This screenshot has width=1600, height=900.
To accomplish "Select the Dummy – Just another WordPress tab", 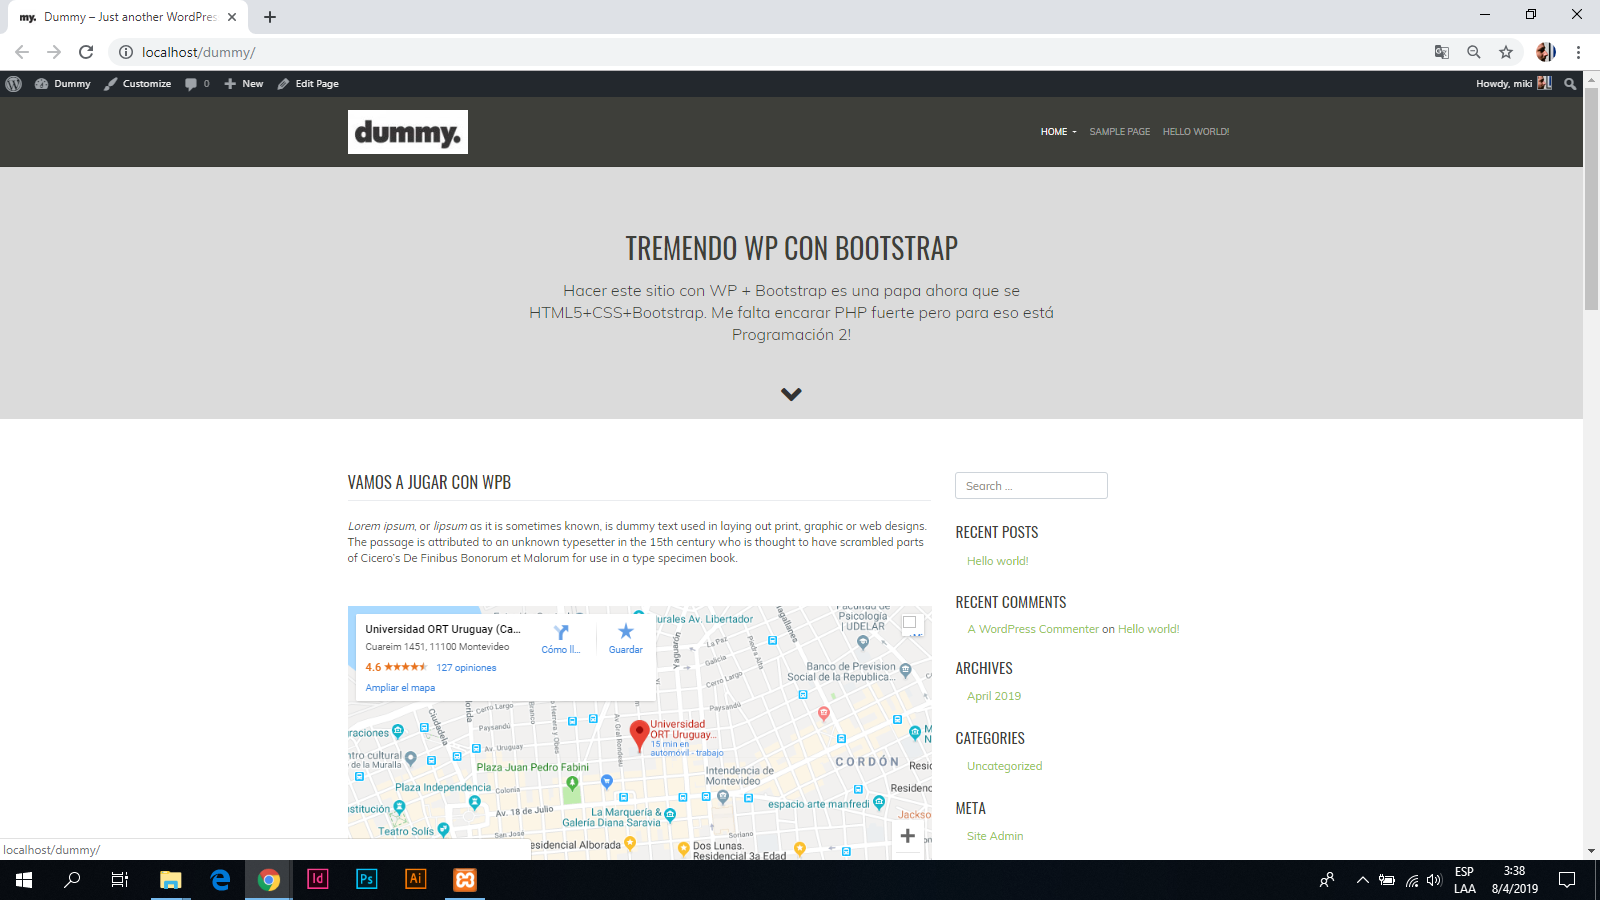I will tap(127, 17).
